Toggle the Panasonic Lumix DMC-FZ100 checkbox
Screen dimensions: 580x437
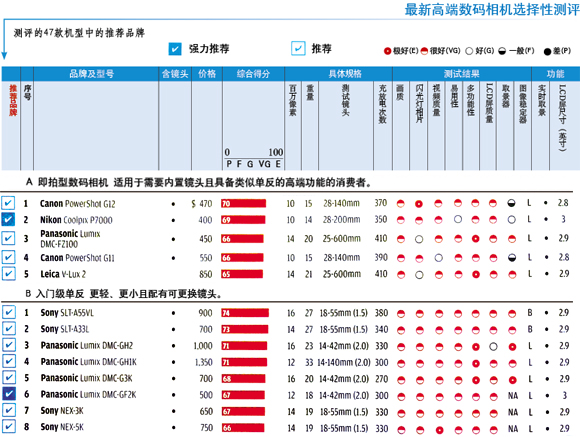8,238
